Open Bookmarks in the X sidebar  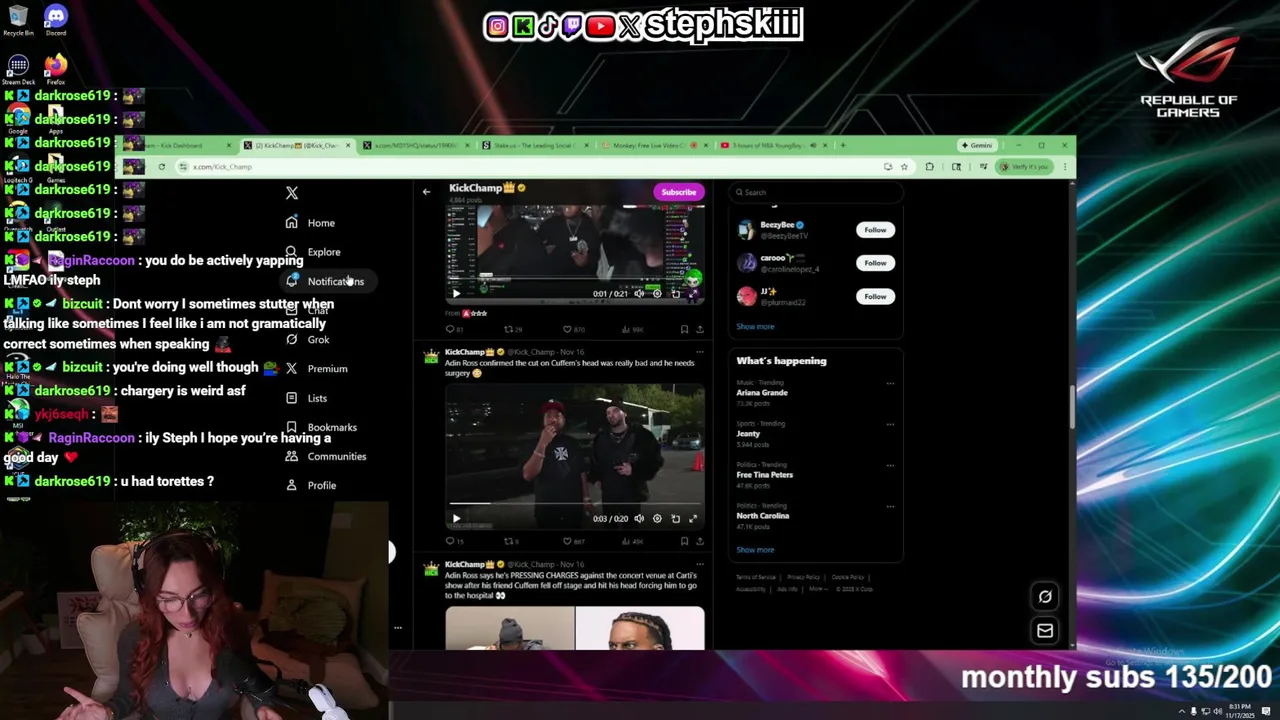[320, 427]
